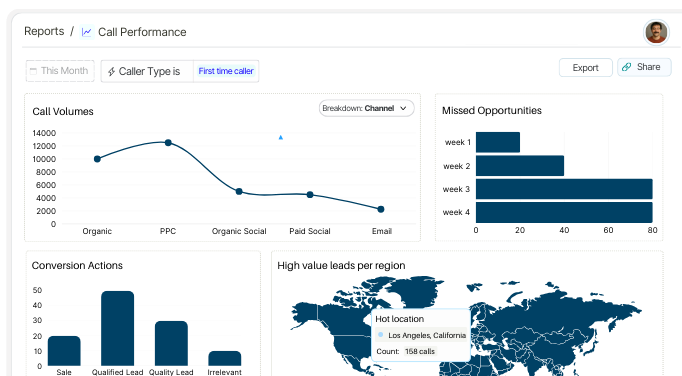The width and height of the screenshot is (682, 376).
Task: Click the link icon in Share button
Action: click(626, 67)
